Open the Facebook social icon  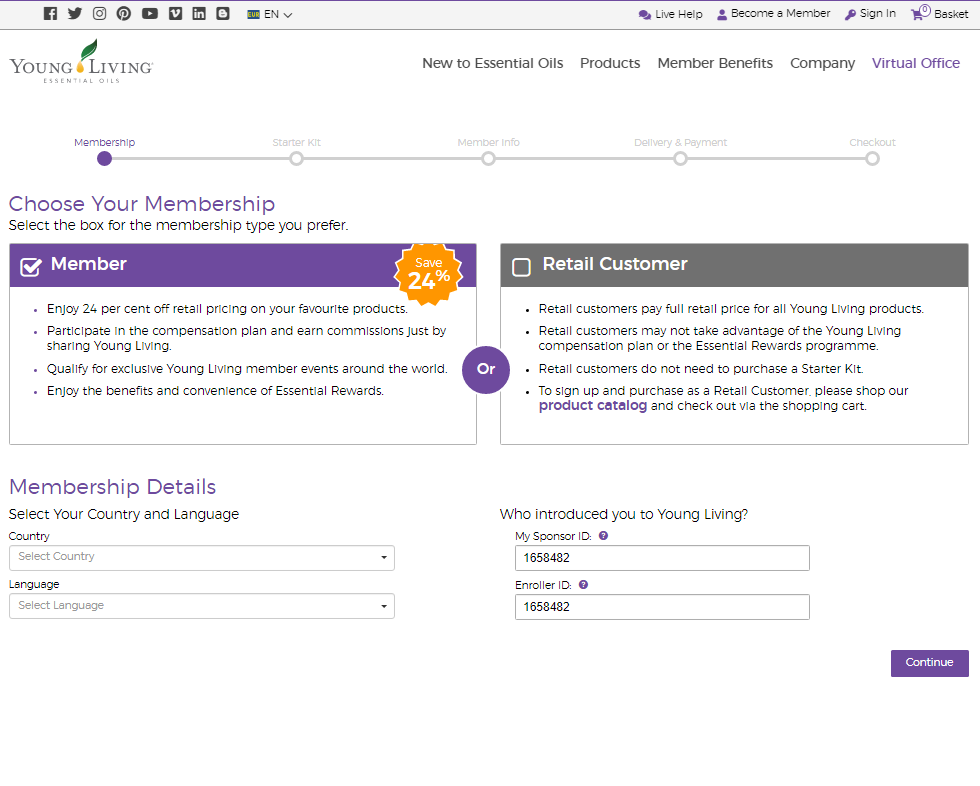click(x=51, y=14)
